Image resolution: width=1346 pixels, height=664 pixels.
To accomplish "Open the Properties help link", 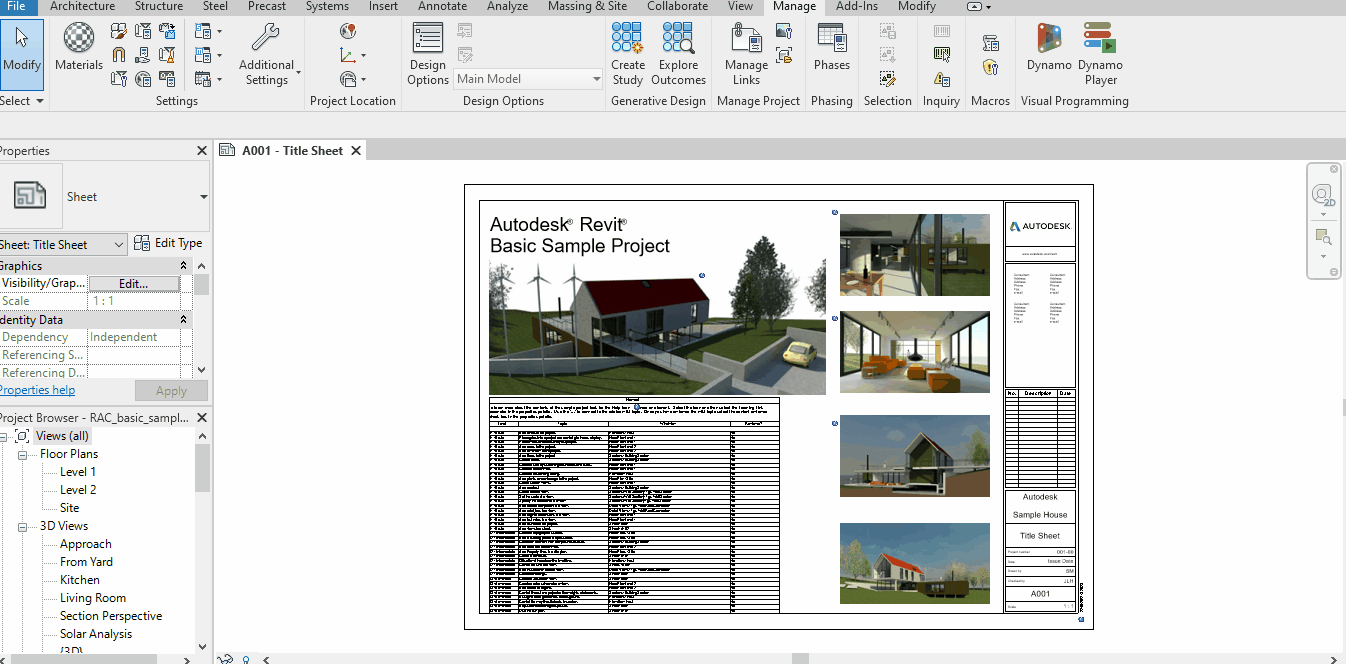I will [x=37, y=390].
